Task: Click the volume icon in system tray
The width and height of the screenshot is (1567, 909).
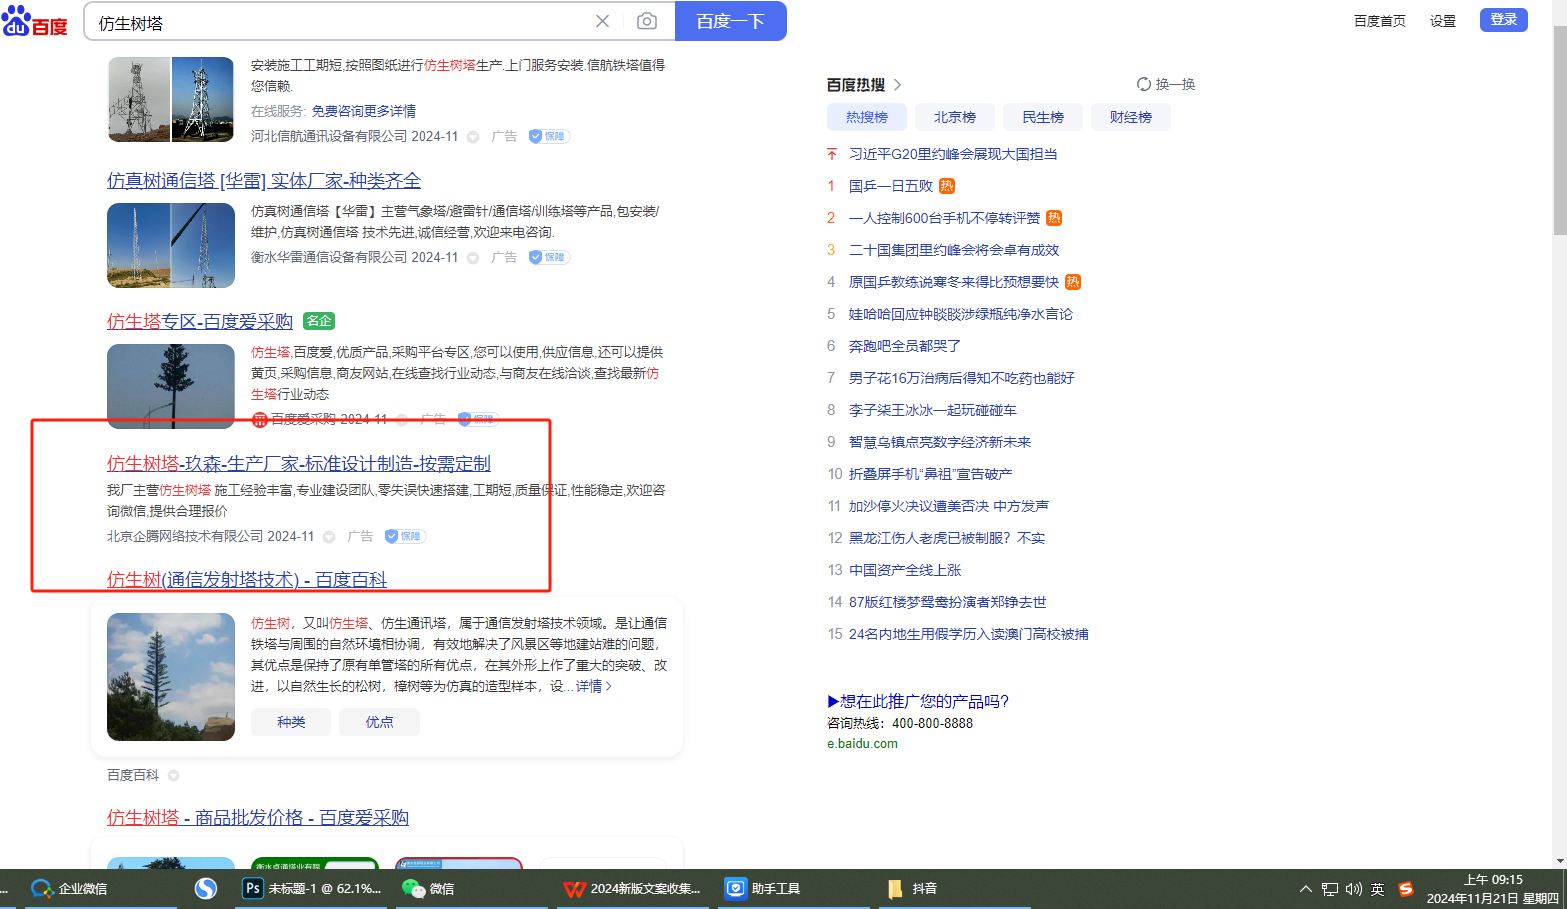Action: point(1354,889)
